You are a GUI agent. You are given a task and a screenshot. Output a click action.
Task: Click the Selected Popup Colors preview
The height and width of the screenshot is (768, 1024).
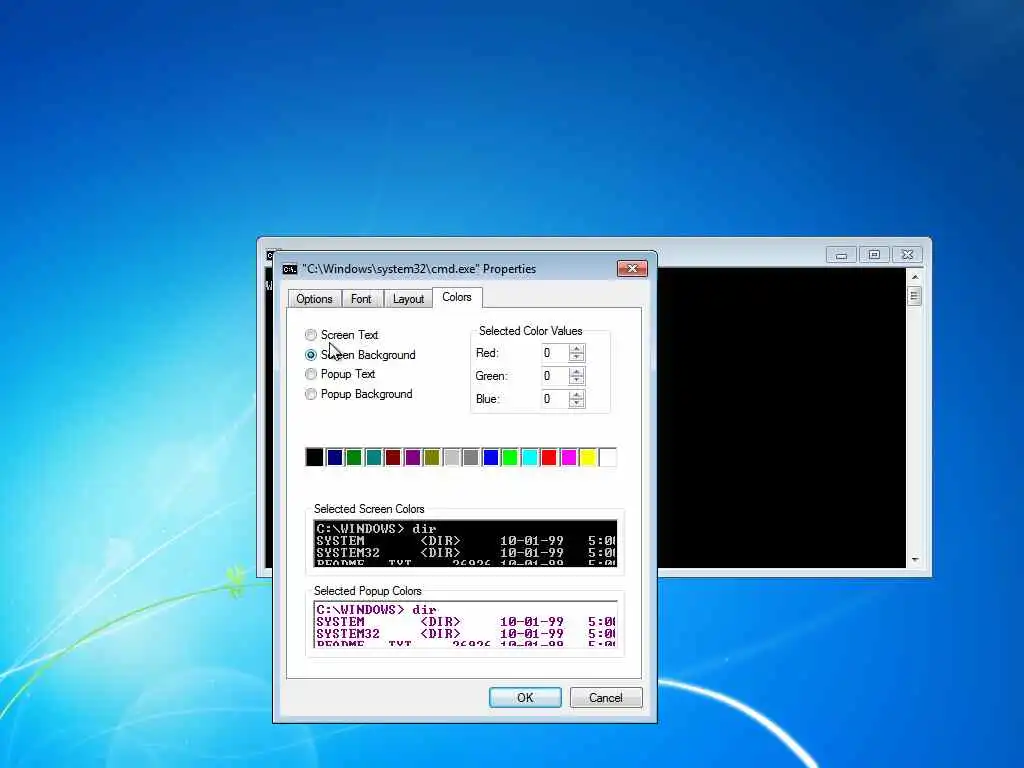coord(465,624)
